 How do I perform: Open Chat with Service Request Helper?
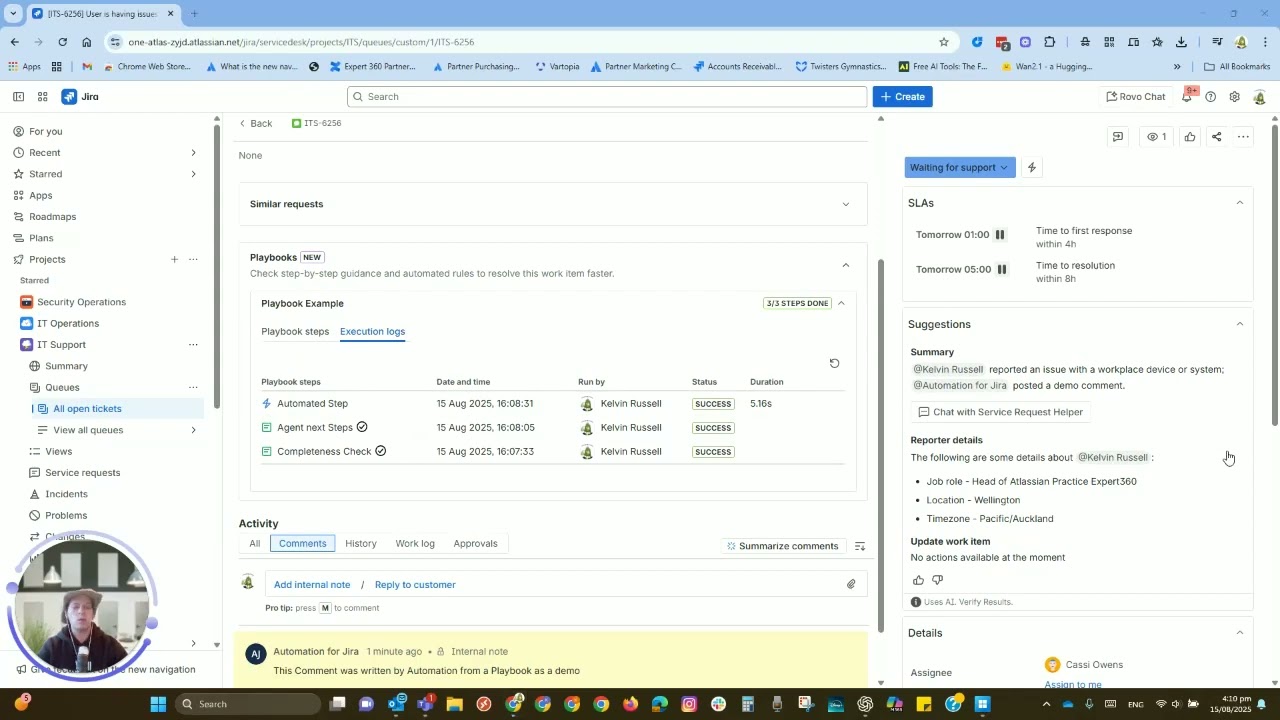(1000, 412)
